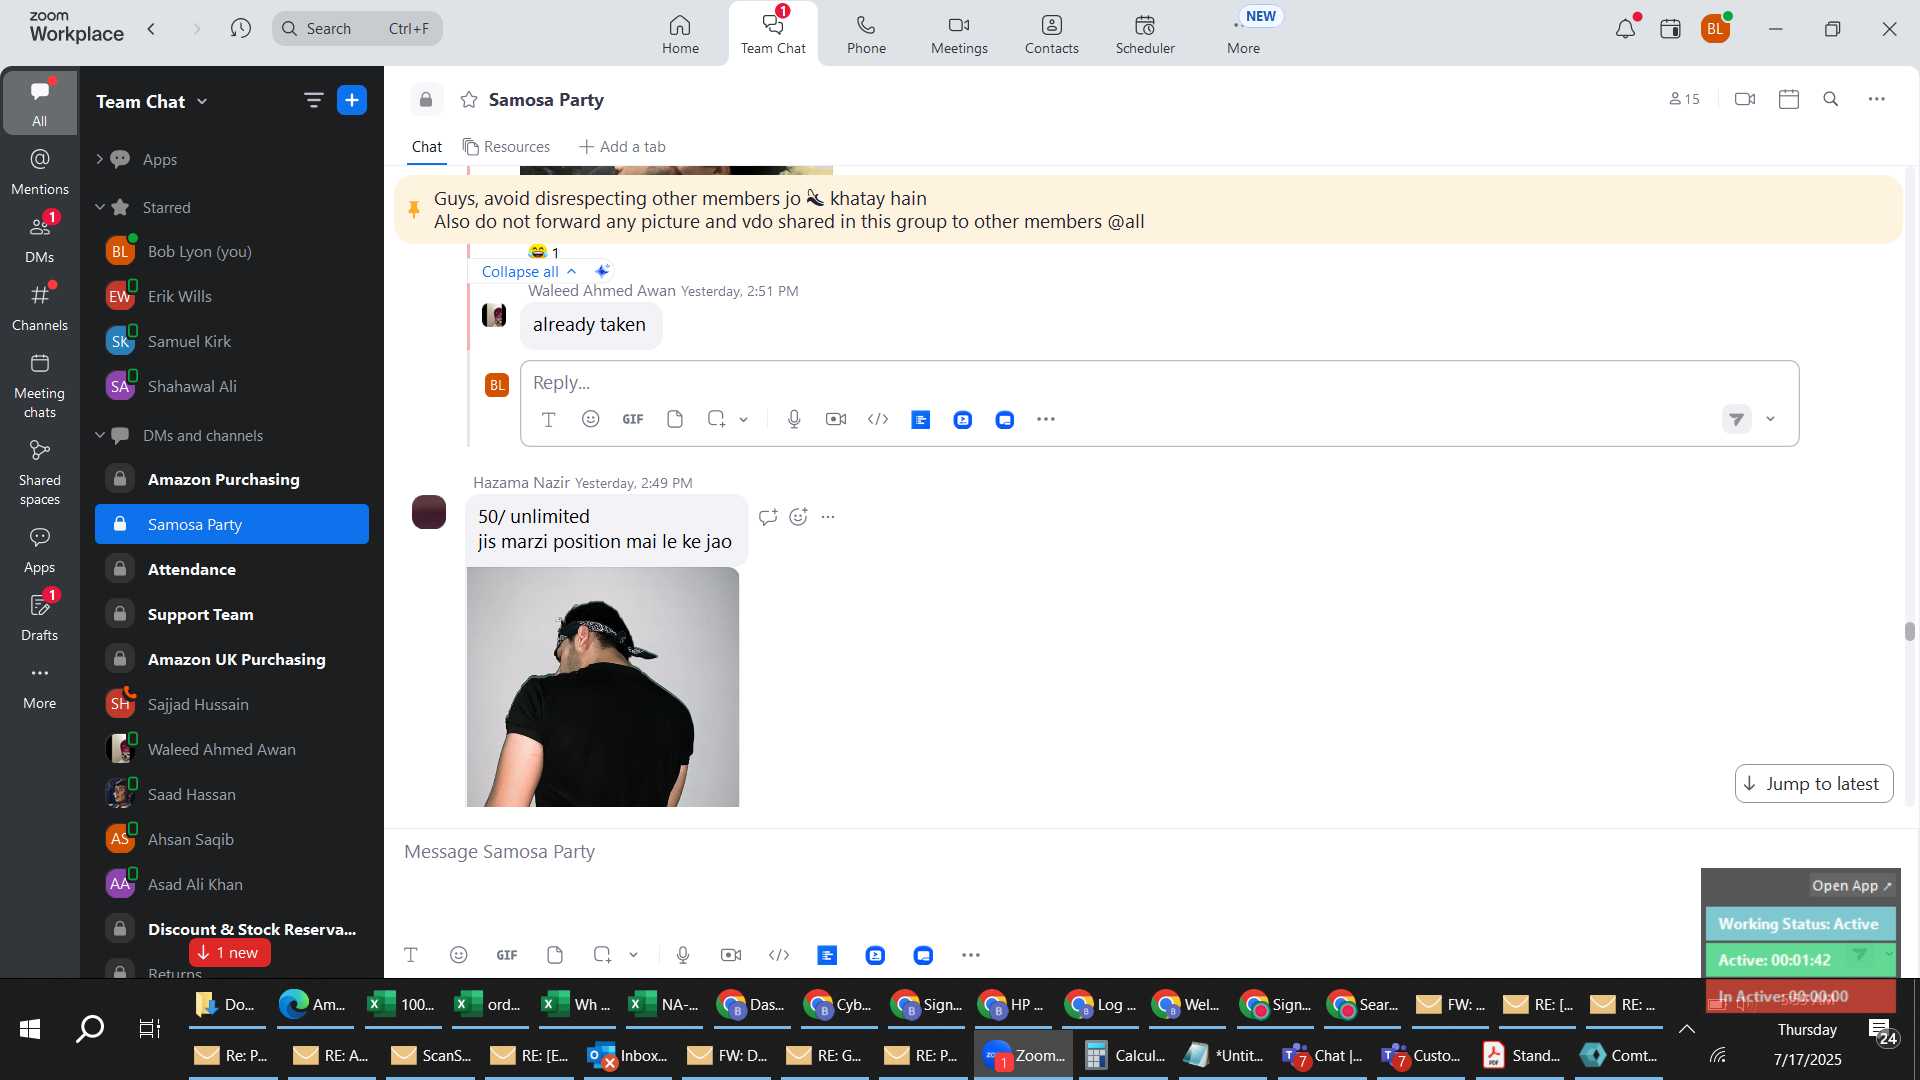Collapse all thread replies
The width and height of the screenshot is (1920, 1080).
[529, 271]
